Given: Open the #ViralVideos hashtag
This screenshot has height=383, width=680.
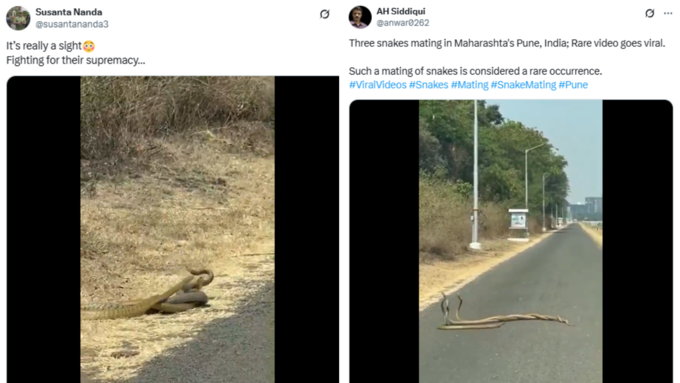Looking at the screenshot, I should pos(378,85).
